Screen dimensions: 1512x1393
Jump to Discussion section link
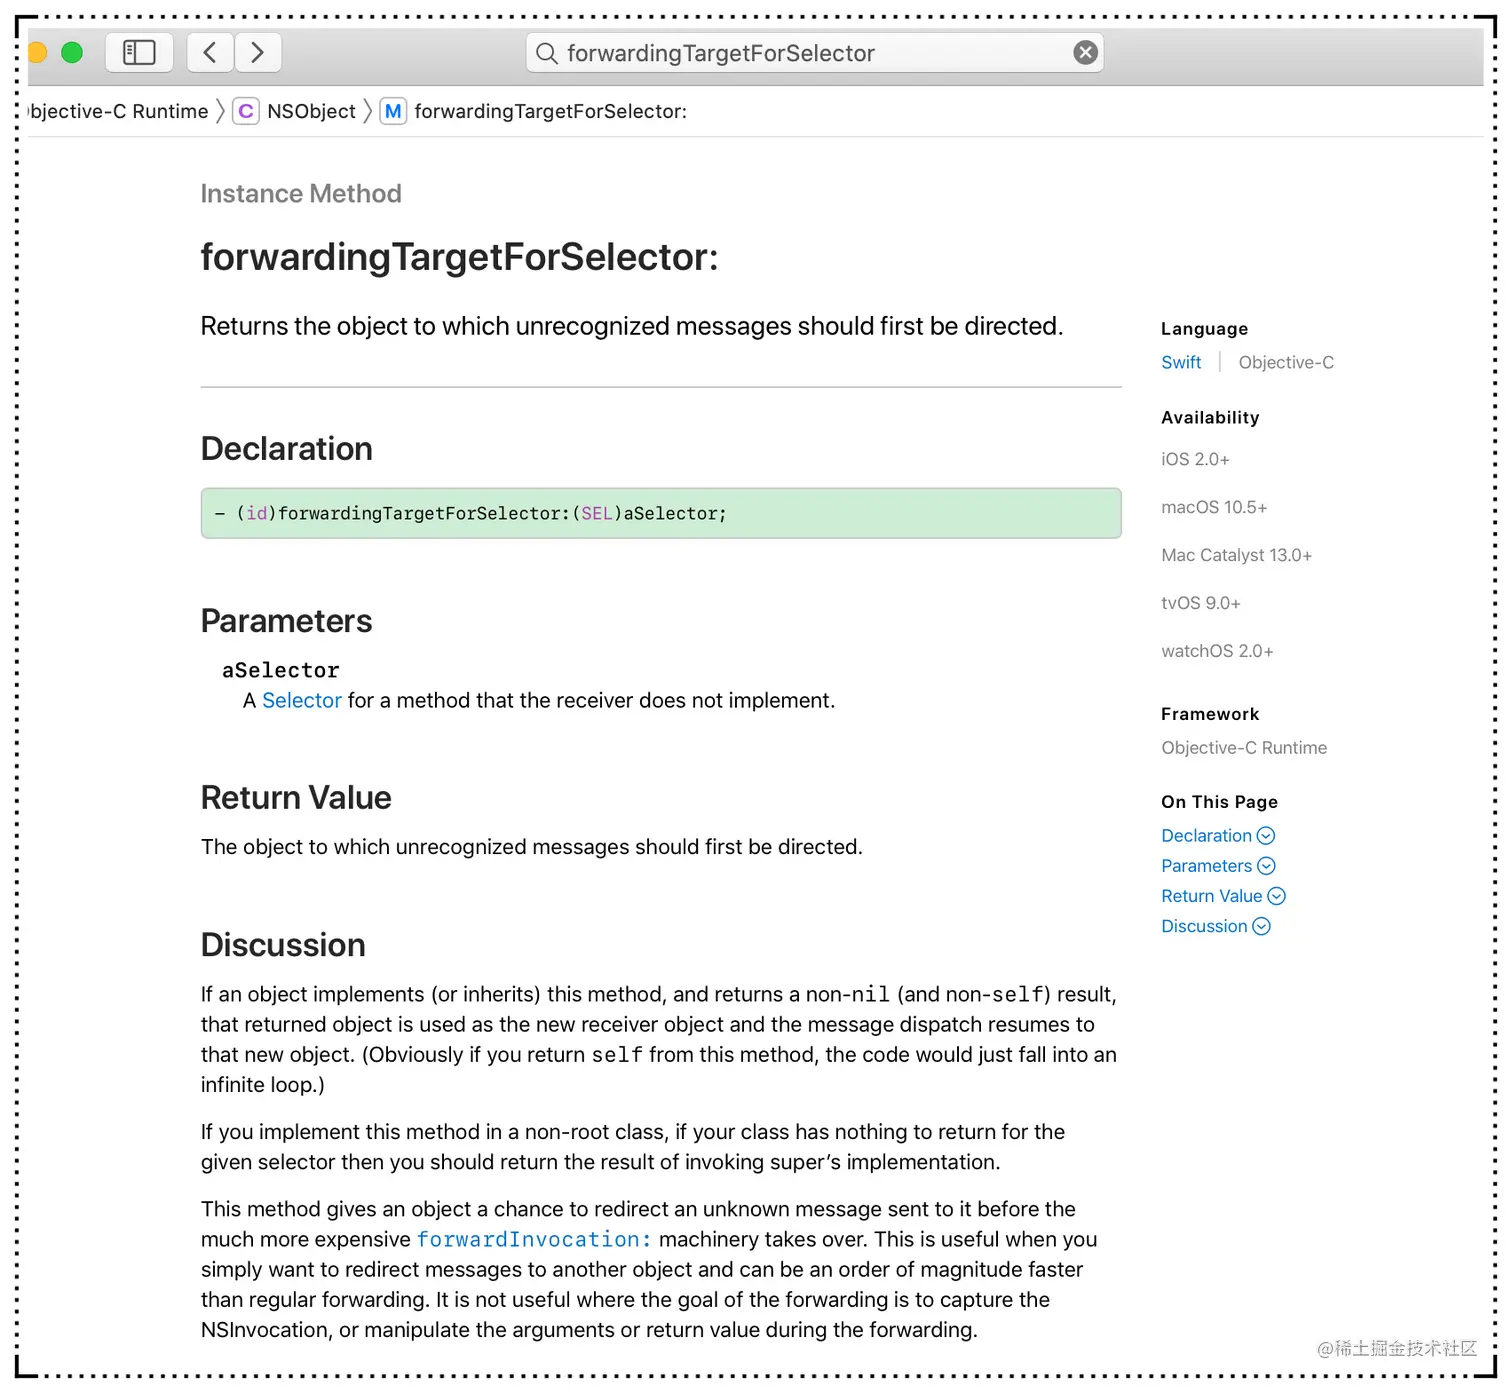pyautogui.click(x=1205, y=926)
